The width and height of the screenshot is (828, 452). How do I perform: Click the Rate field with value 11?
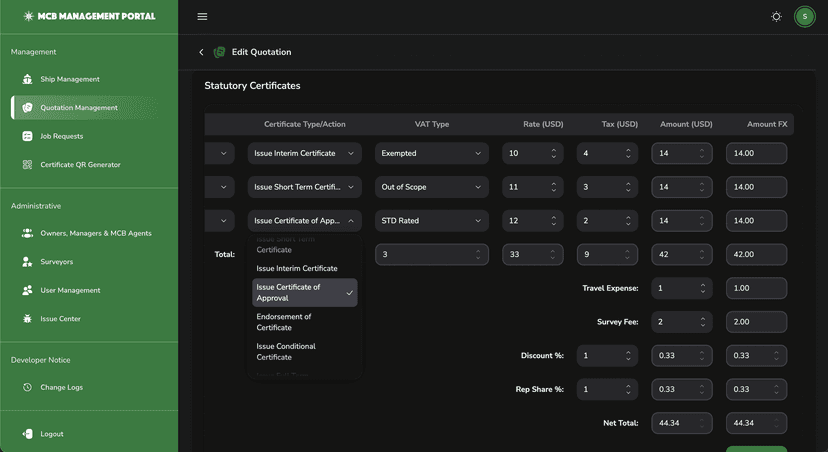[x=533, y=187]
